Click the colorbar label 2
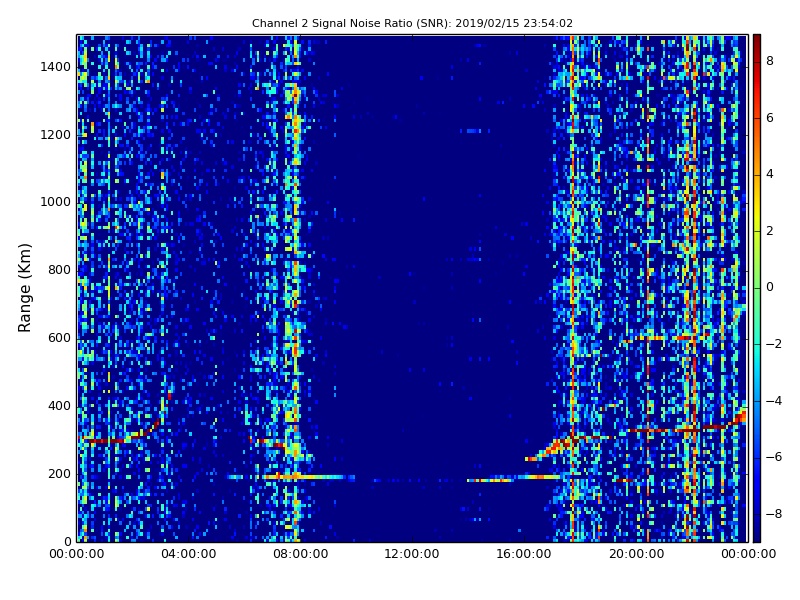This screenshot has height=600, width=800. point(770,231)
